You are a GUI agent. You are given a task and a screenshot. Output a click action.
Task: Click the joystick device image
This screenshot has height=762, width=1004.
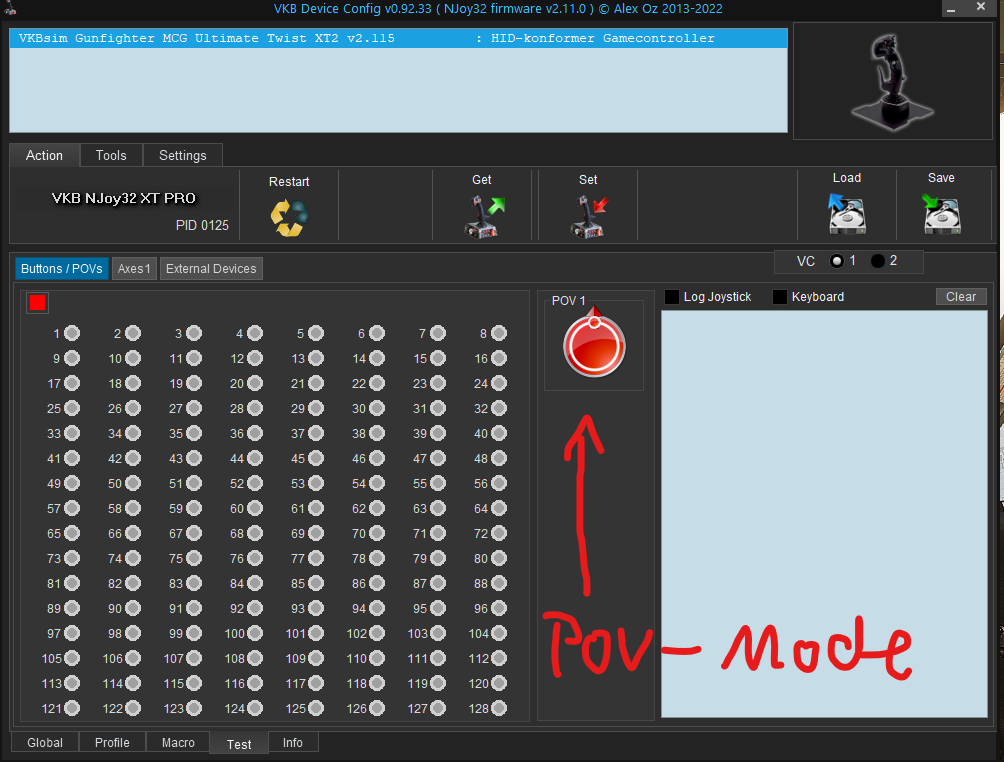pos(878,81)
